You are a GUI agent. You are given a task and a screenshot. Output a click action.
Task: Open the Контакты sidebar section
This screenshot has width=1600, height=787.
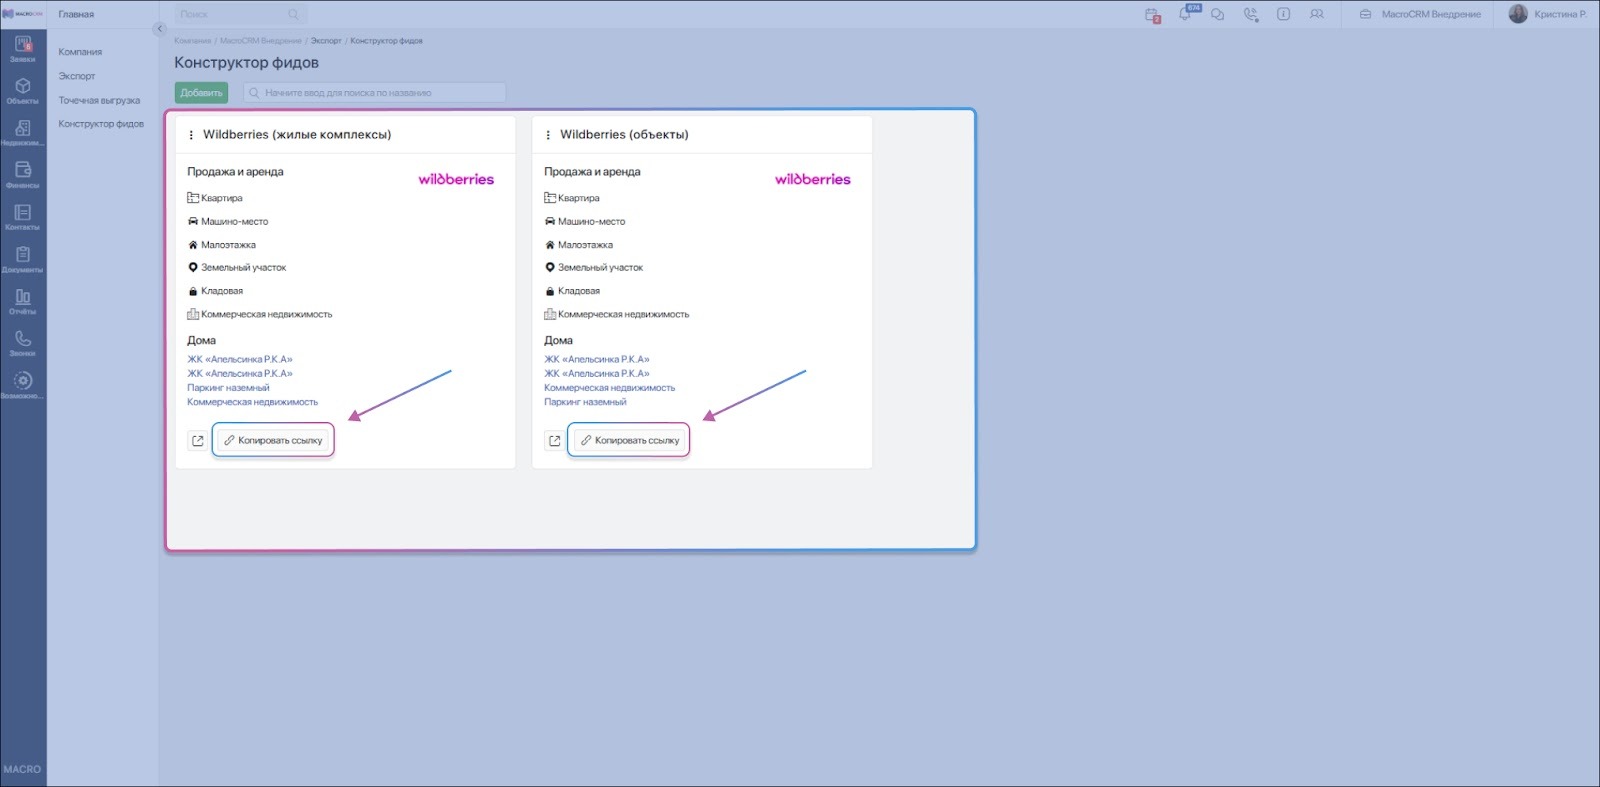coord(22,216)
